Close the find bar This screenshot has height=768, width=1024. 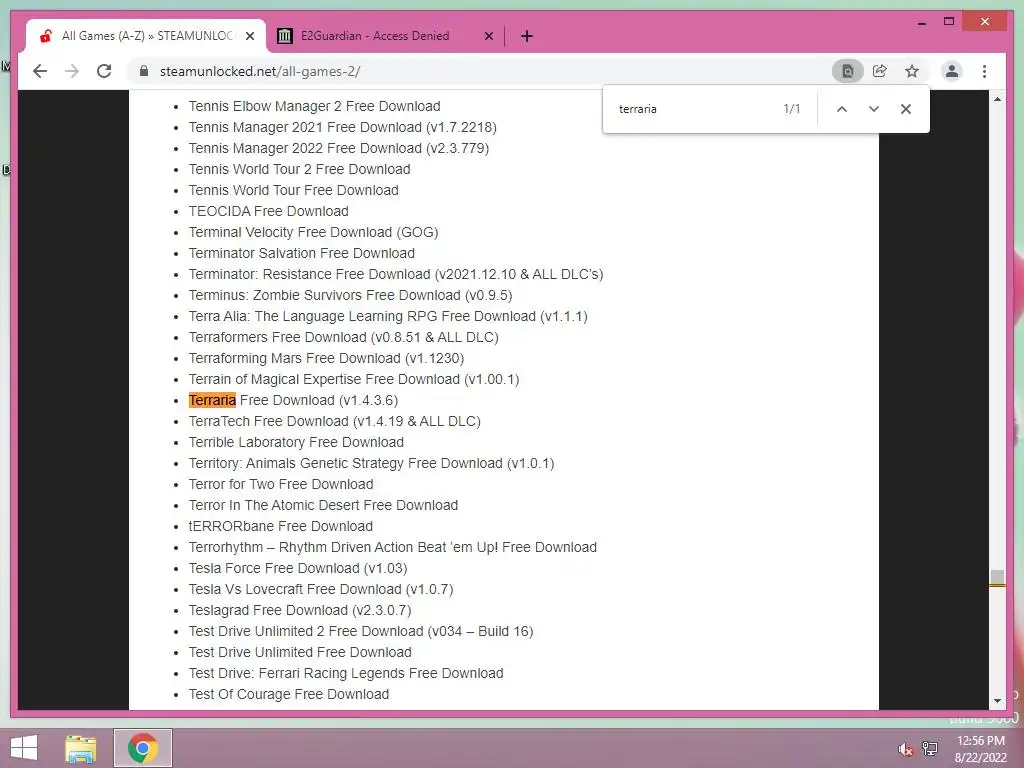pyautogui.click(x=906, y=109)
